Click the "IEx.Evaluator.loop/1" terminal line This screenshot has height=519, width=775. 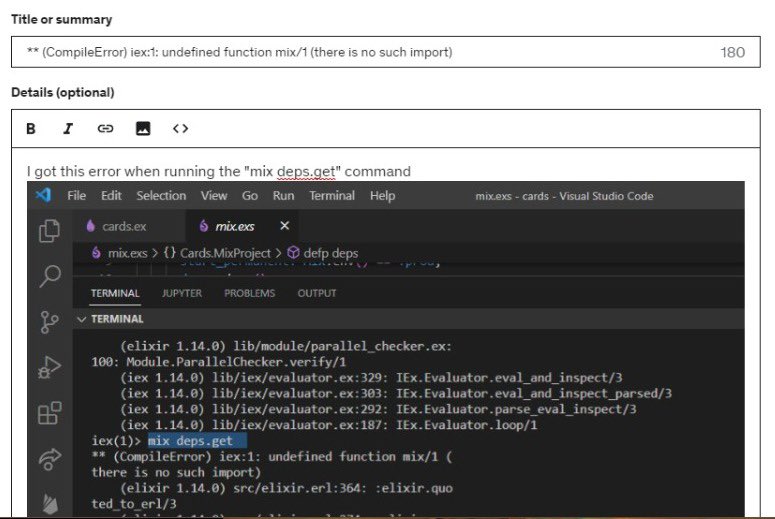[x=467, y=425]
